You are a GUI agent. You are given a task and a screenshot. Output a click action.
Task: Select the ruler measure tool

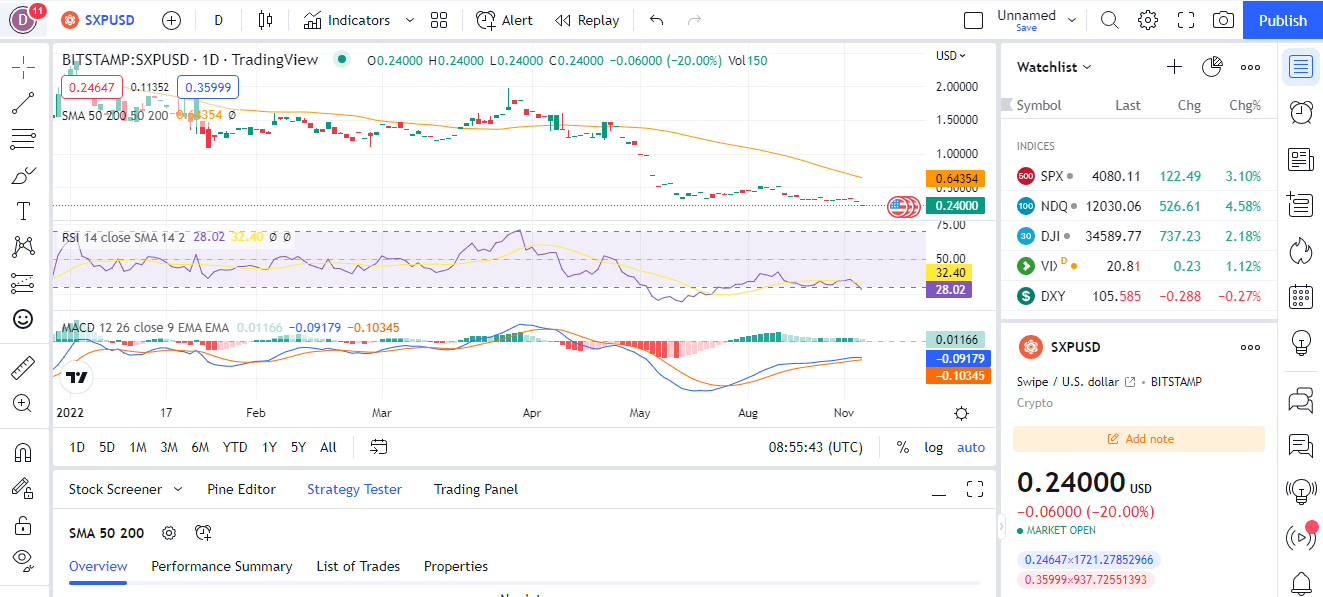coord(23,368)
